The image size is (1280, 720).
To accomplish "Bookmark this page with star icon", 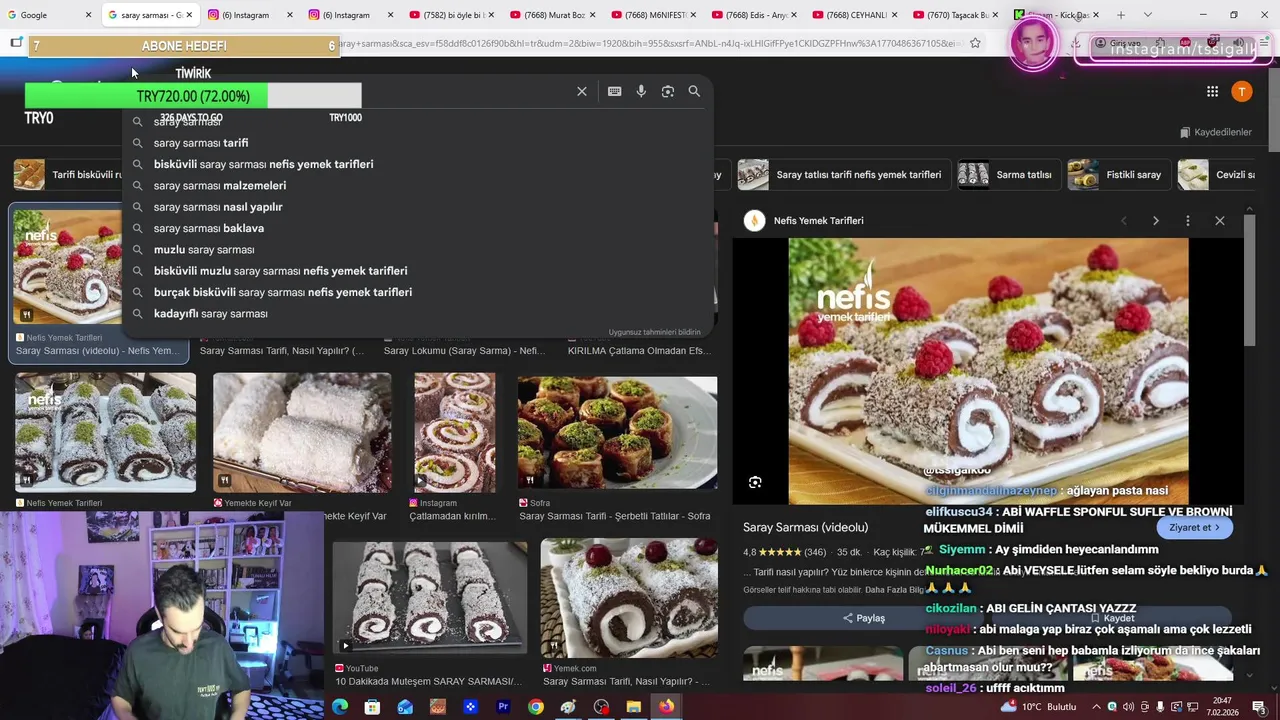I will 975,43.
